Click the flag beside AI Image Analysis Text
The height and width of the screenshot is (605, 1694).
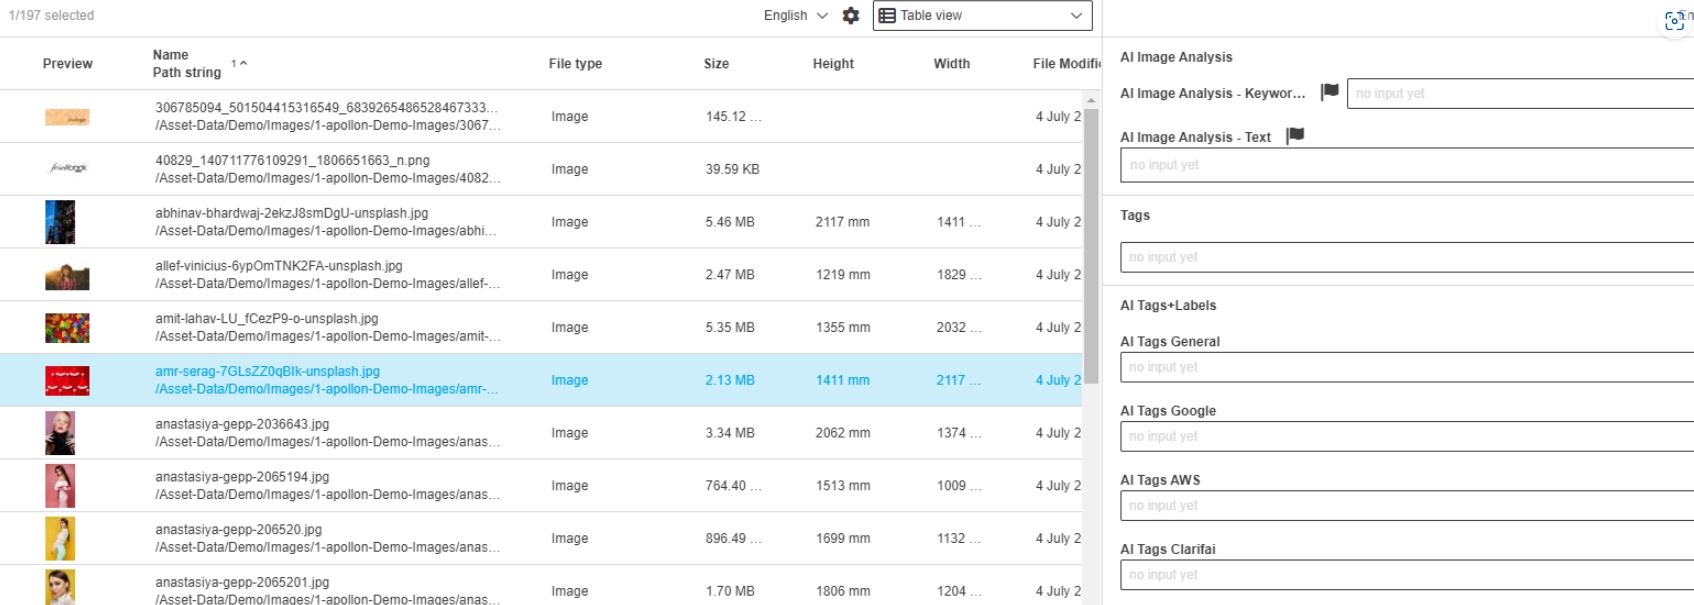(x=1295, y=136)
